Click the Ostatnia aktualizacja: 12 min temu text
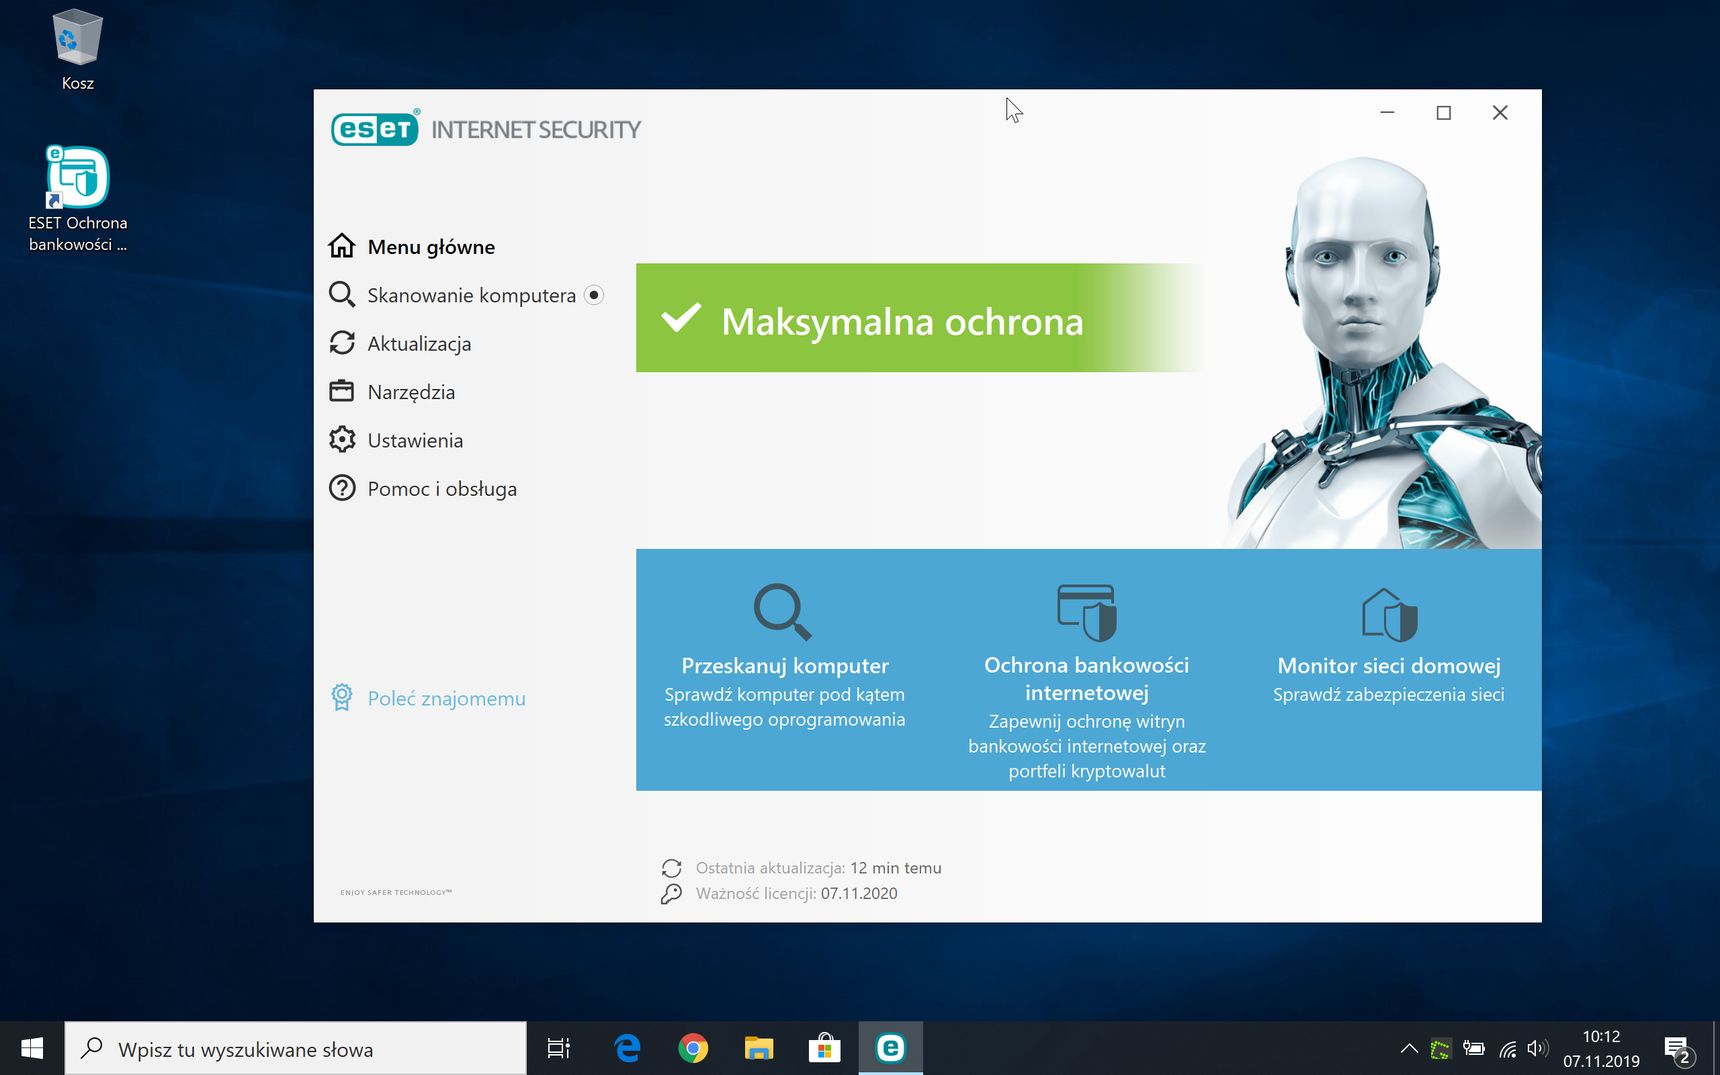Viewport: 1720px width, 1075px height. pos(818,868)
